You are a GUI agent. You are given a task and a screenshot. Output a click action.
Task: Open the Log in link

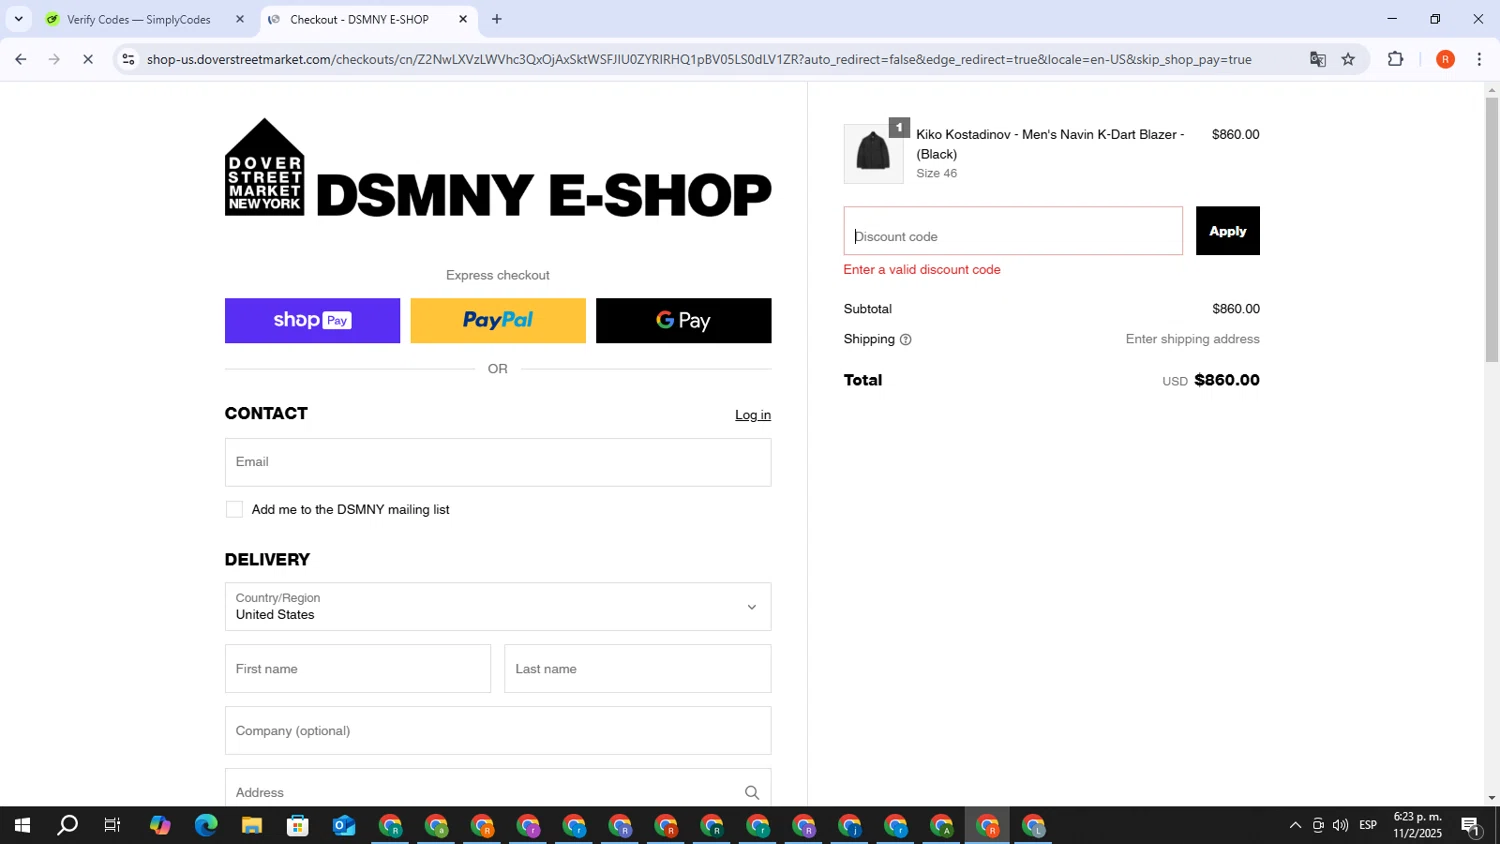click(x=753, y=415)
